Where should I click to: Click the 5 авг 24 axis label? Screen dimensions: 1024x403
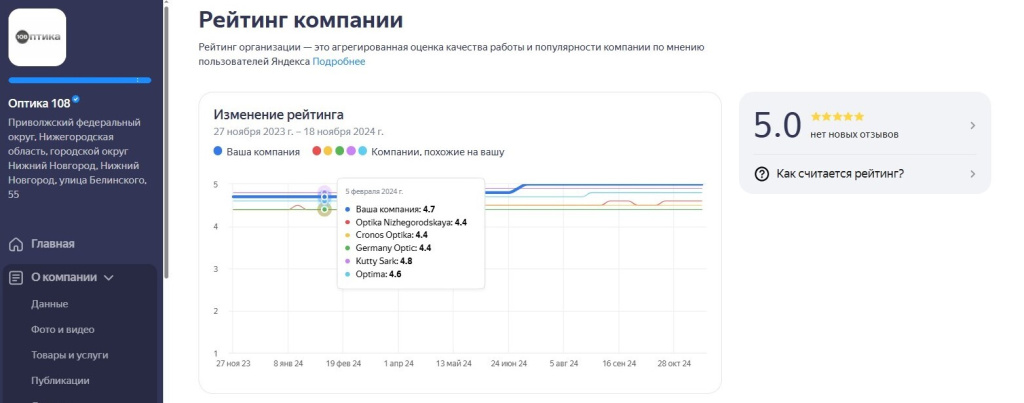(564, 363)
